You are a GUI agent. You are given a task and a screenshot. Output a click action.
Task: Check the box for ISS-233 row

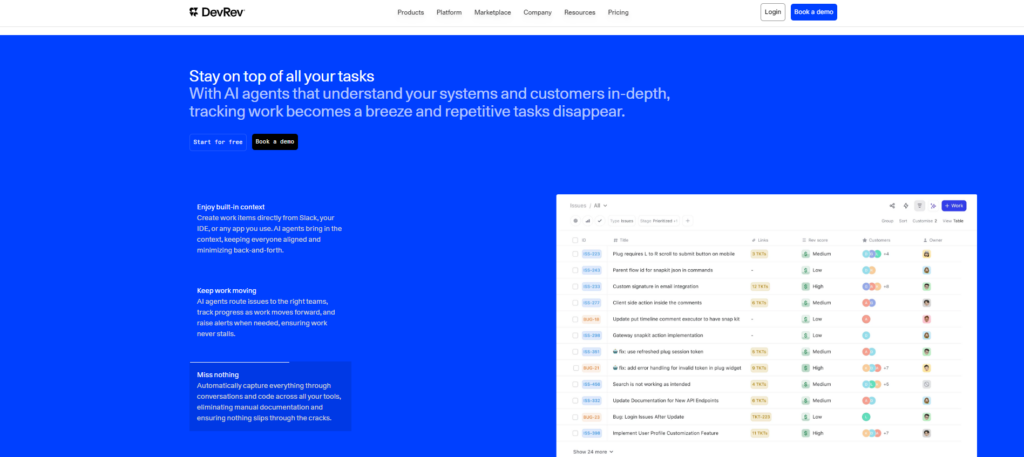(575, 287)
